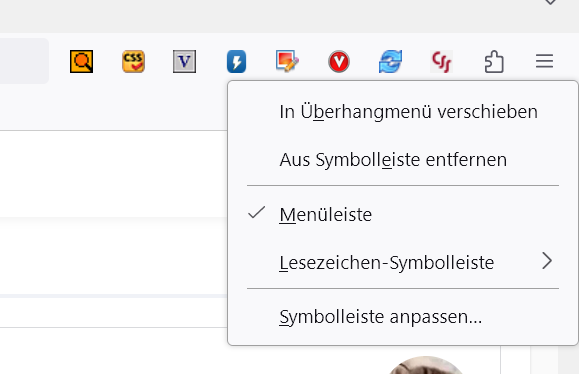The height and width of the screenshot is (374, 579).
Task: Click the arrow beside Lesezeichen-Symbolleiste
Action: click(547, 261)
